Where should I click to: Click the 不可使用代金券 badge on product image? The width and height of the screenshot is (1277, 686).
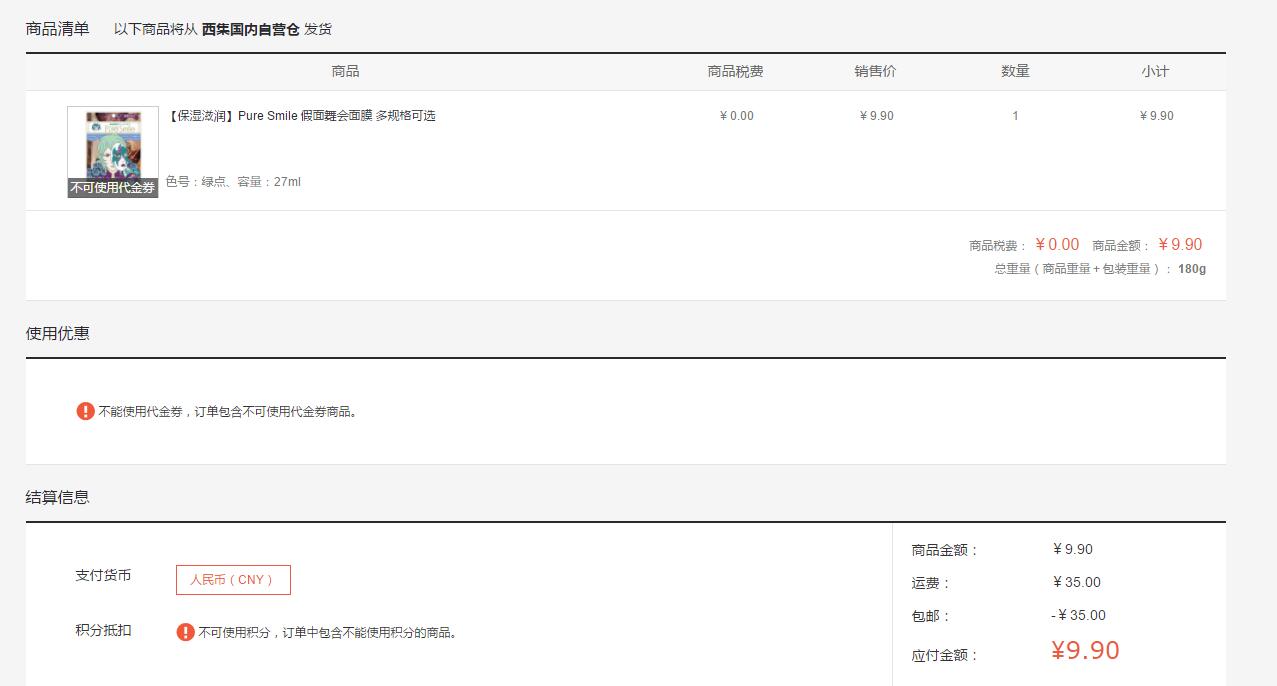(113, 188)
